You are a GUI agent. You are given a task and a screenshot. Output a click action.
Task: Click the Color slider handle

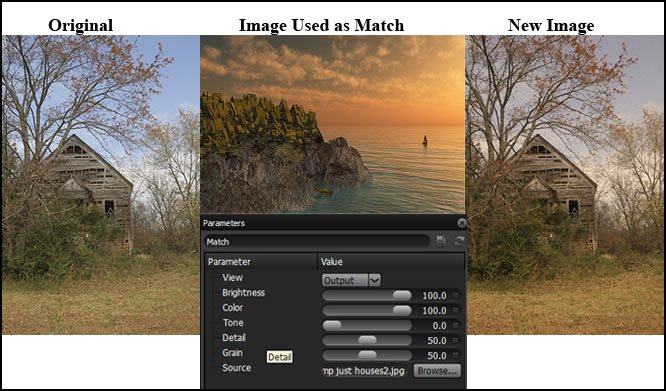click(x=402, y=310)
